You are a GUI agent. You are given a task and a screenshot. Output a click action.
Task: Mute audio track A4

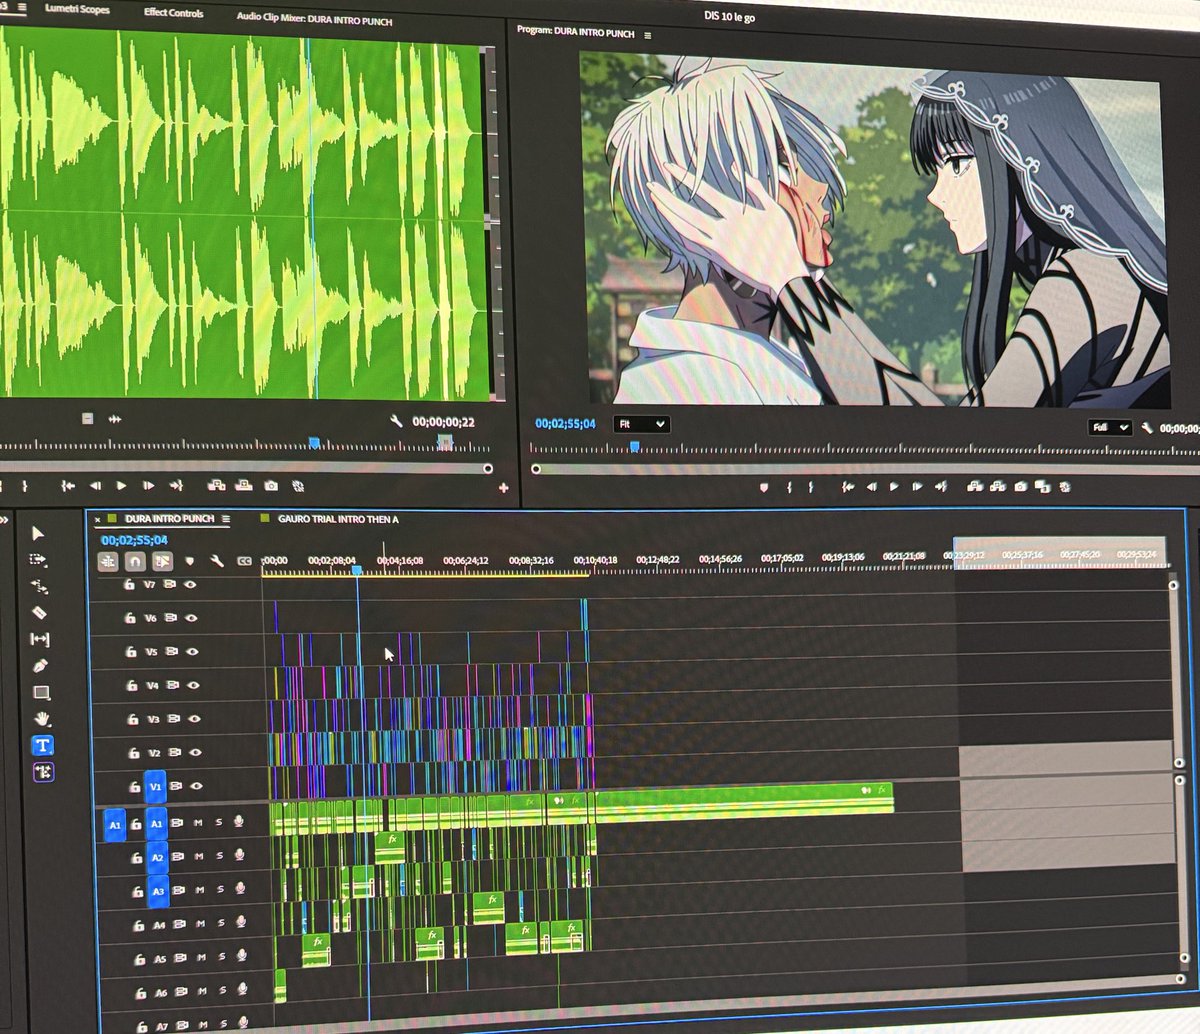pos(201,925)
